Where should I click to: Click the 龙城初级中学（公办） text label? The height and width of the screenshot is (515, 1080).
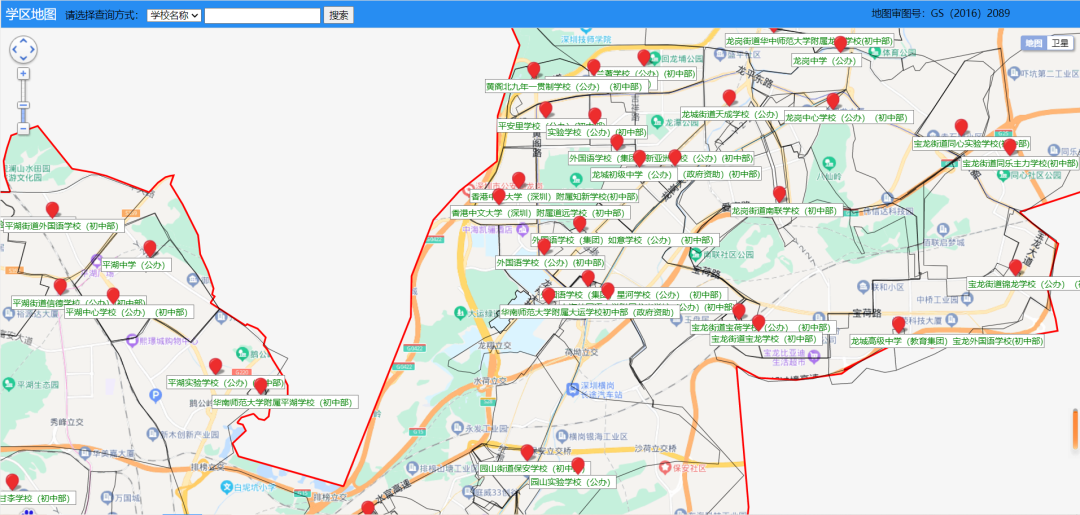632,175
